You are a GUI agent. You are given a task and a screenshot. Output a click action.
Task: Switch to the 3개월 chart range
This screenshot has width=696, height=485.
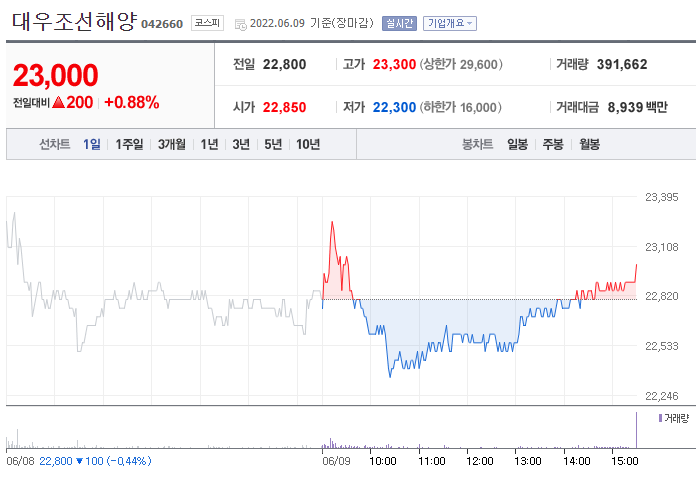tap(172, 144)
